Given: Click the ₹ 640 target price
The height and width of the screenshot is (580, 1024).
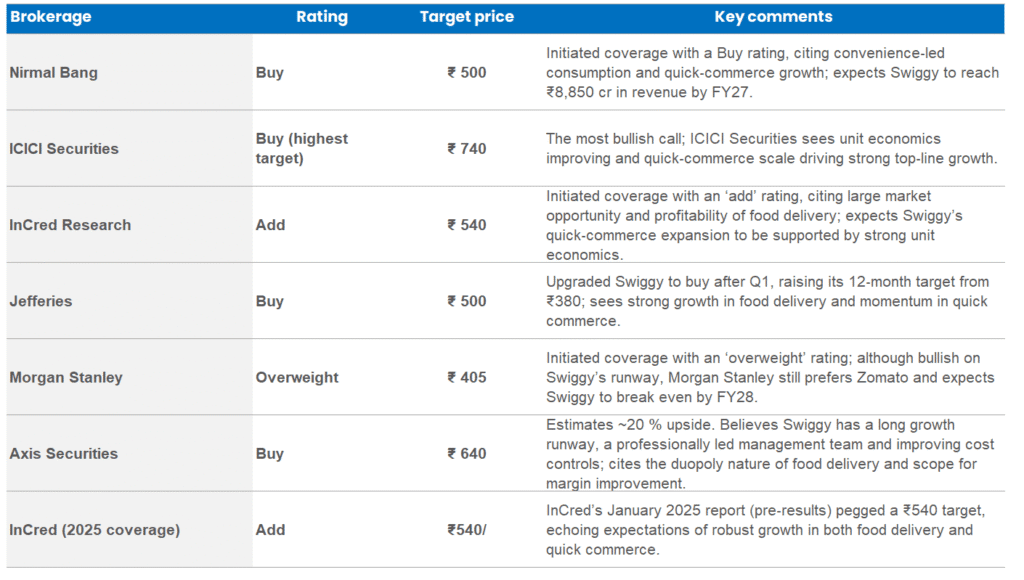Looking at the screenshot, I should click(467, 454).
